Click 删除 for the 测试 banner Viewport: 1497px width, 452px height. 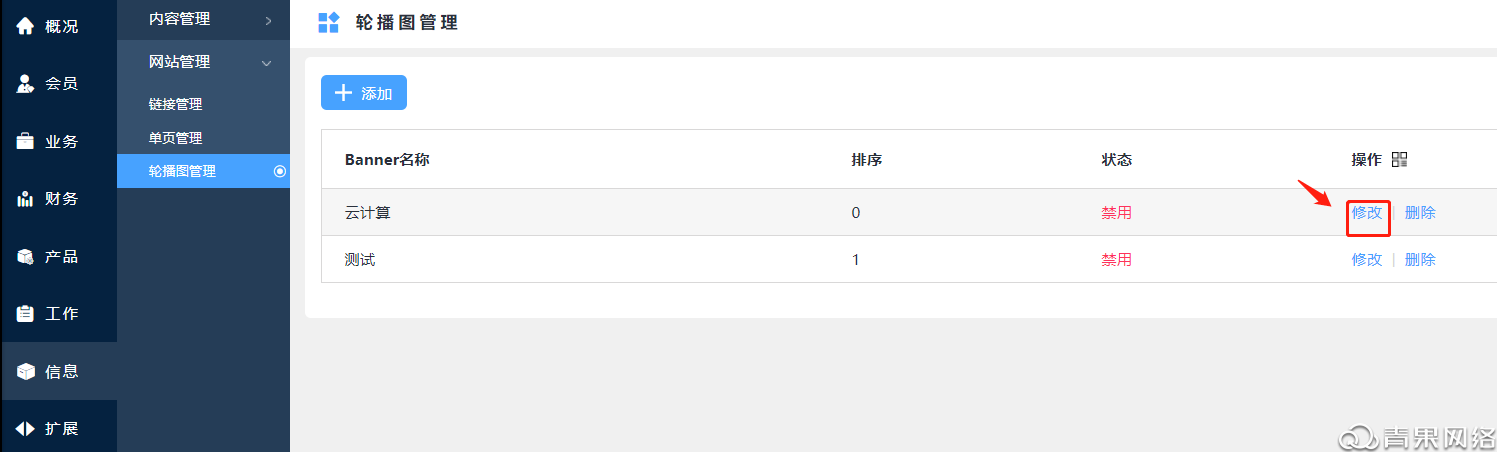(1420, 259)
